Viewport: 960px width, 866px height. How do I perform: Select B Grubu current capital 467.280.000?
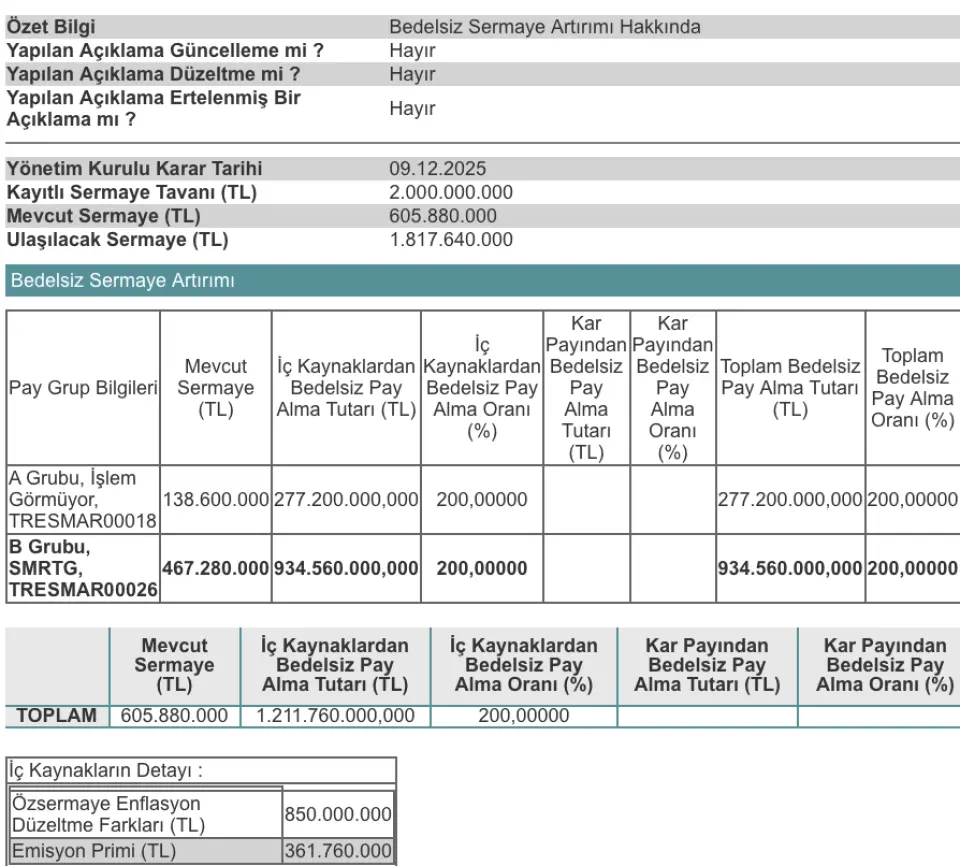(x=216, y=569)
